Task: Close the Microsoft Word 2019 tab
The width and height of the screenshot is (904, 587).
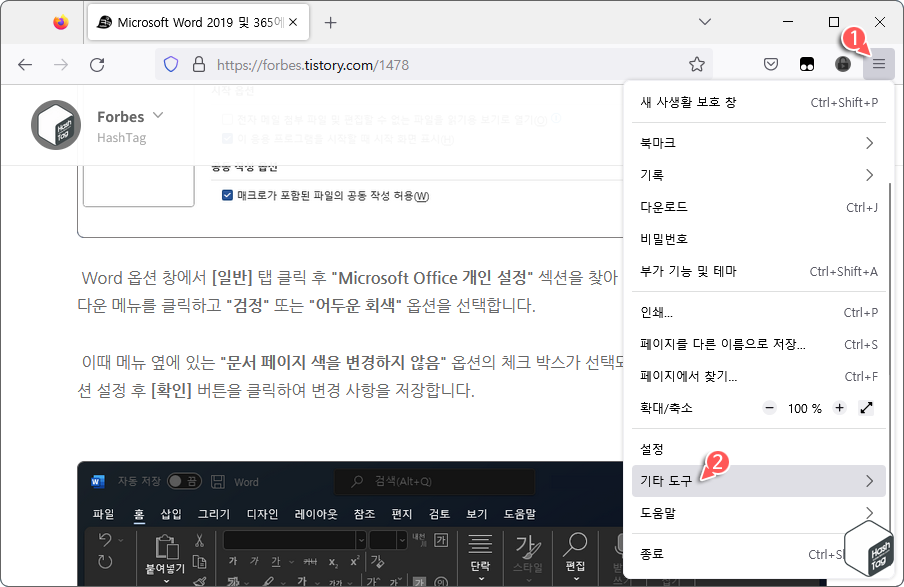Action: [293, 22]
